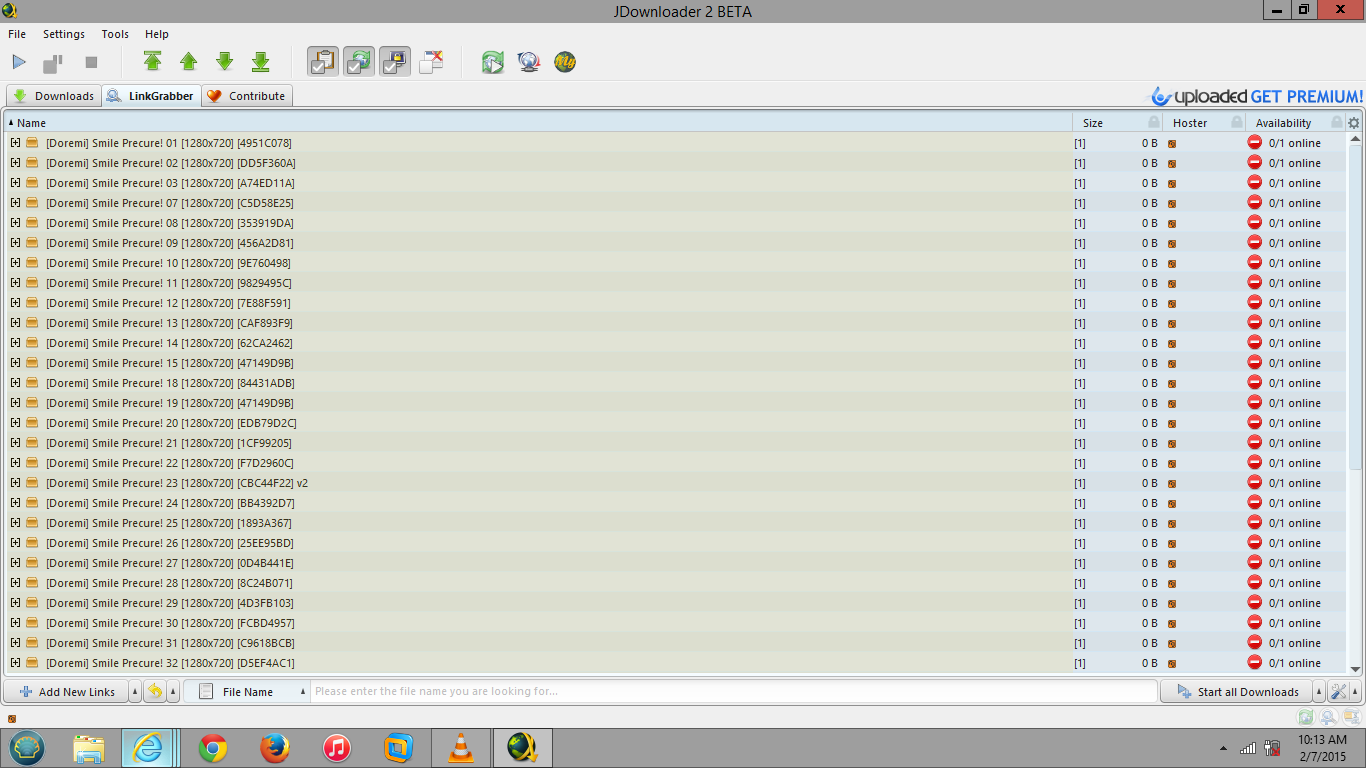Expand the Smile Precure! 32 package

click(x=15, y=663)
